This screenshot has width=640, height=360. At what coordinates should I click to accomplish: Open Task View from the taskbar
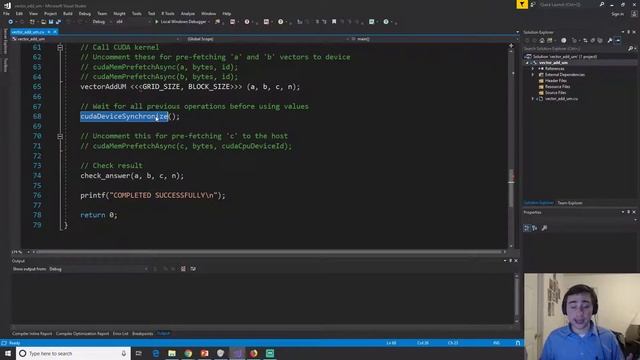(139, 353)
